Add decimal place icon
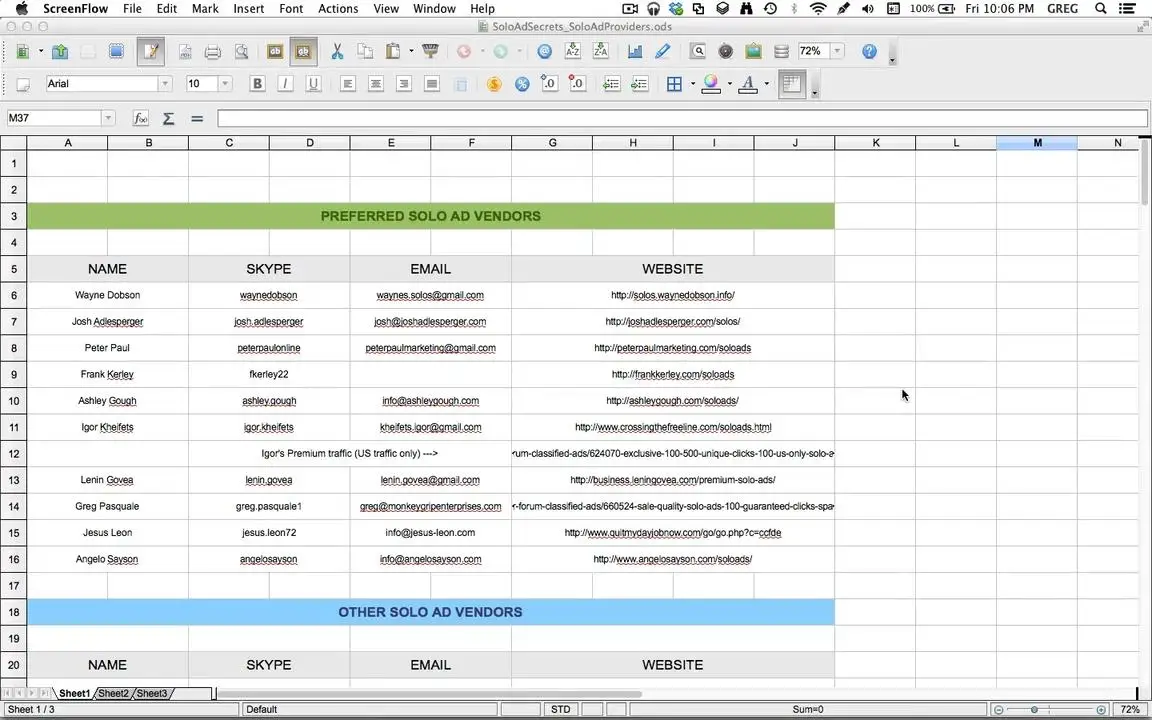The width and height of the screenshot is (1152, 720). point(549,84)
